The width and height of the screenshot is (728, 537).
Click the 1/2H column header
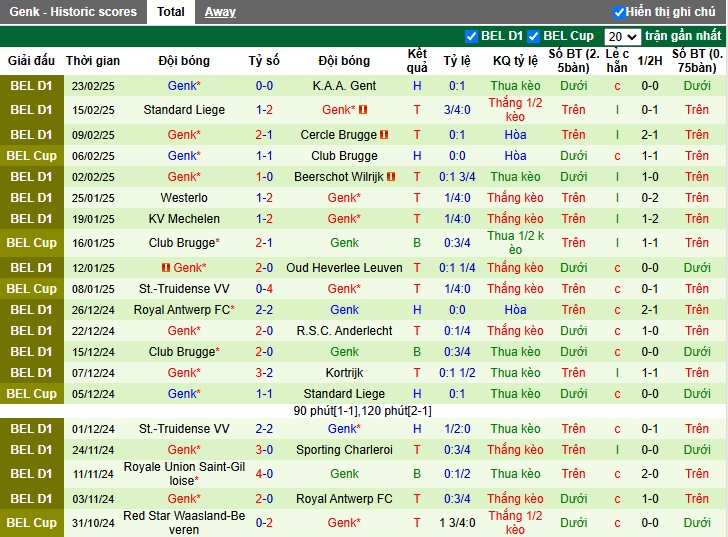pos(650,61)
